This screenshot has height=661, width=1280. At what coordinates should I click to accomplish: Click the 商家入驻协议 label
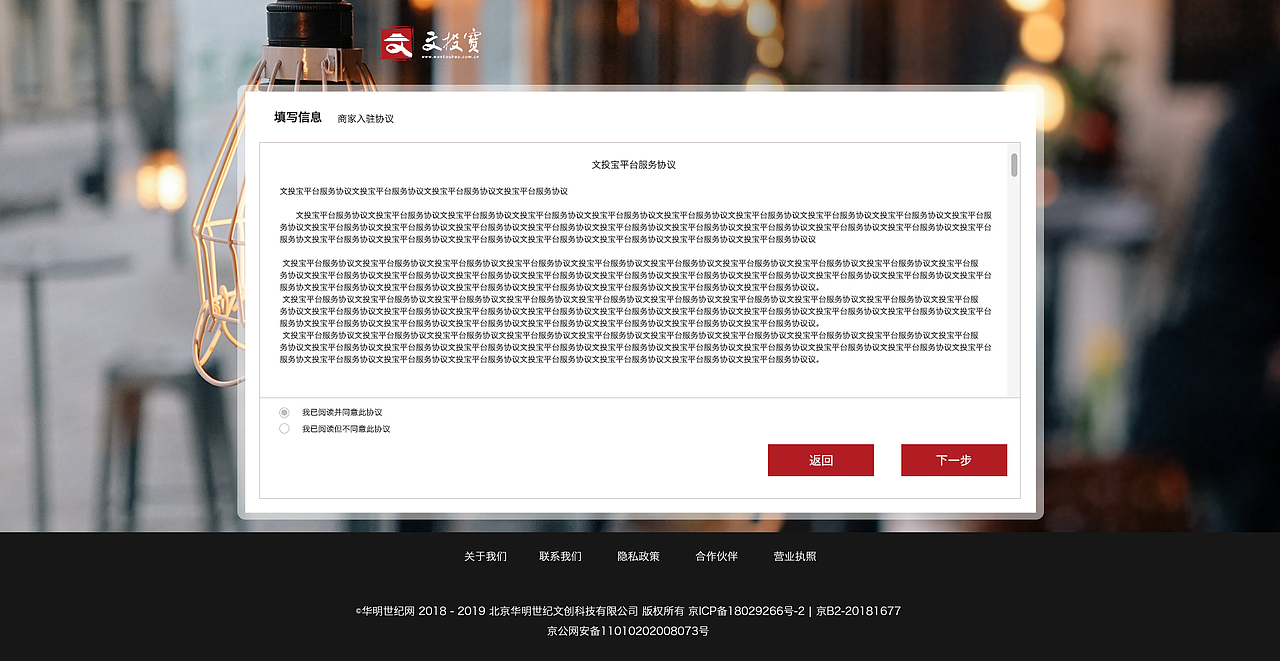tap(366, 118)
